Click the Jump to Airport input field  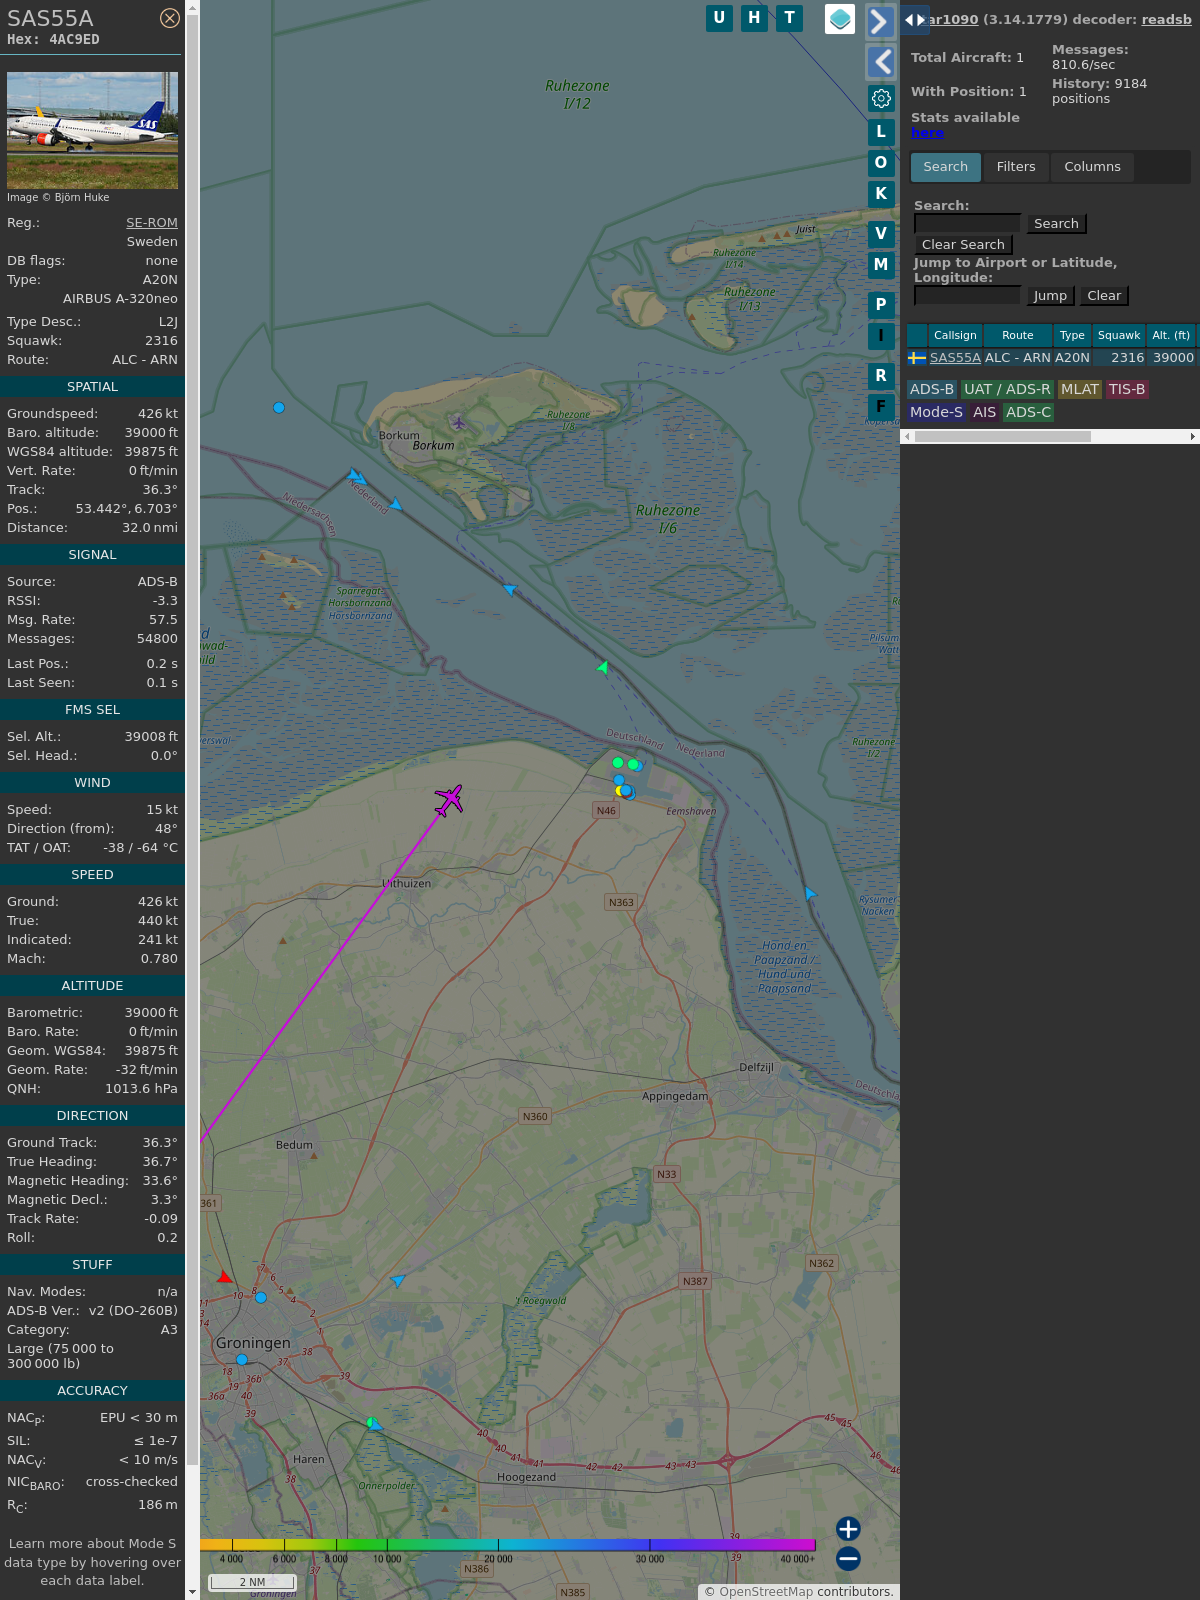[x=967, y=295]
